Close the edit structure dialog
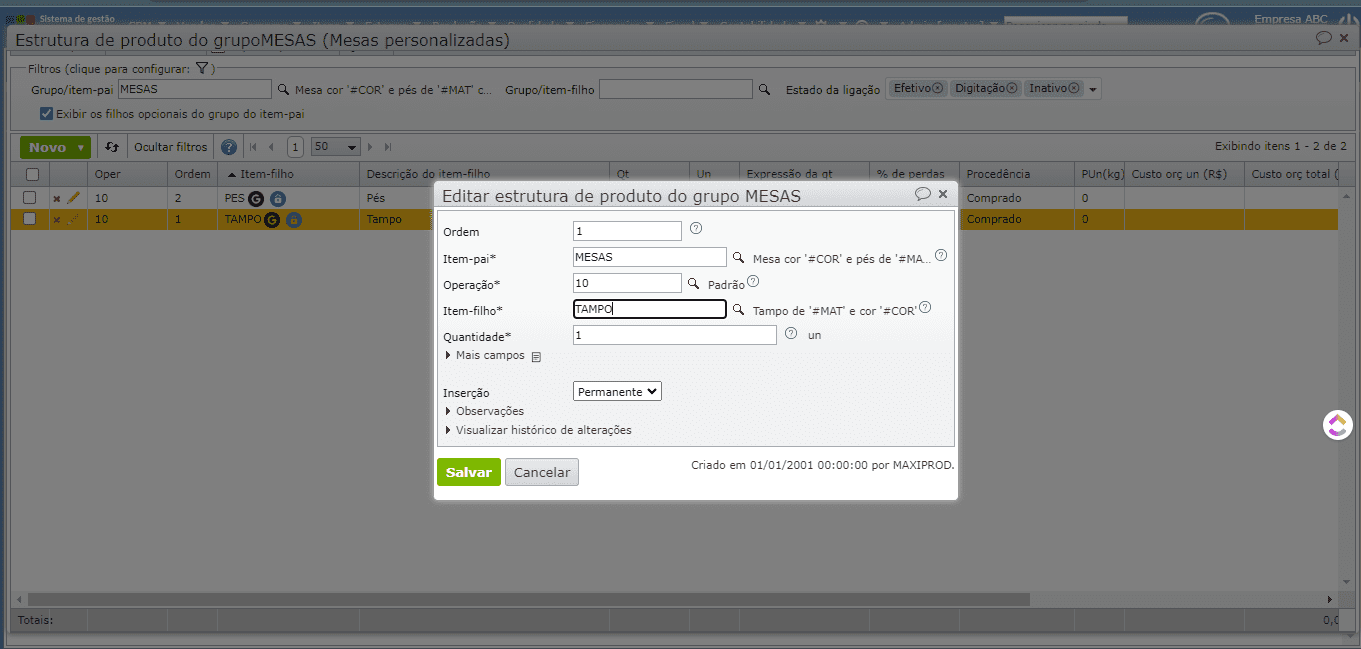 coord(943,194)
